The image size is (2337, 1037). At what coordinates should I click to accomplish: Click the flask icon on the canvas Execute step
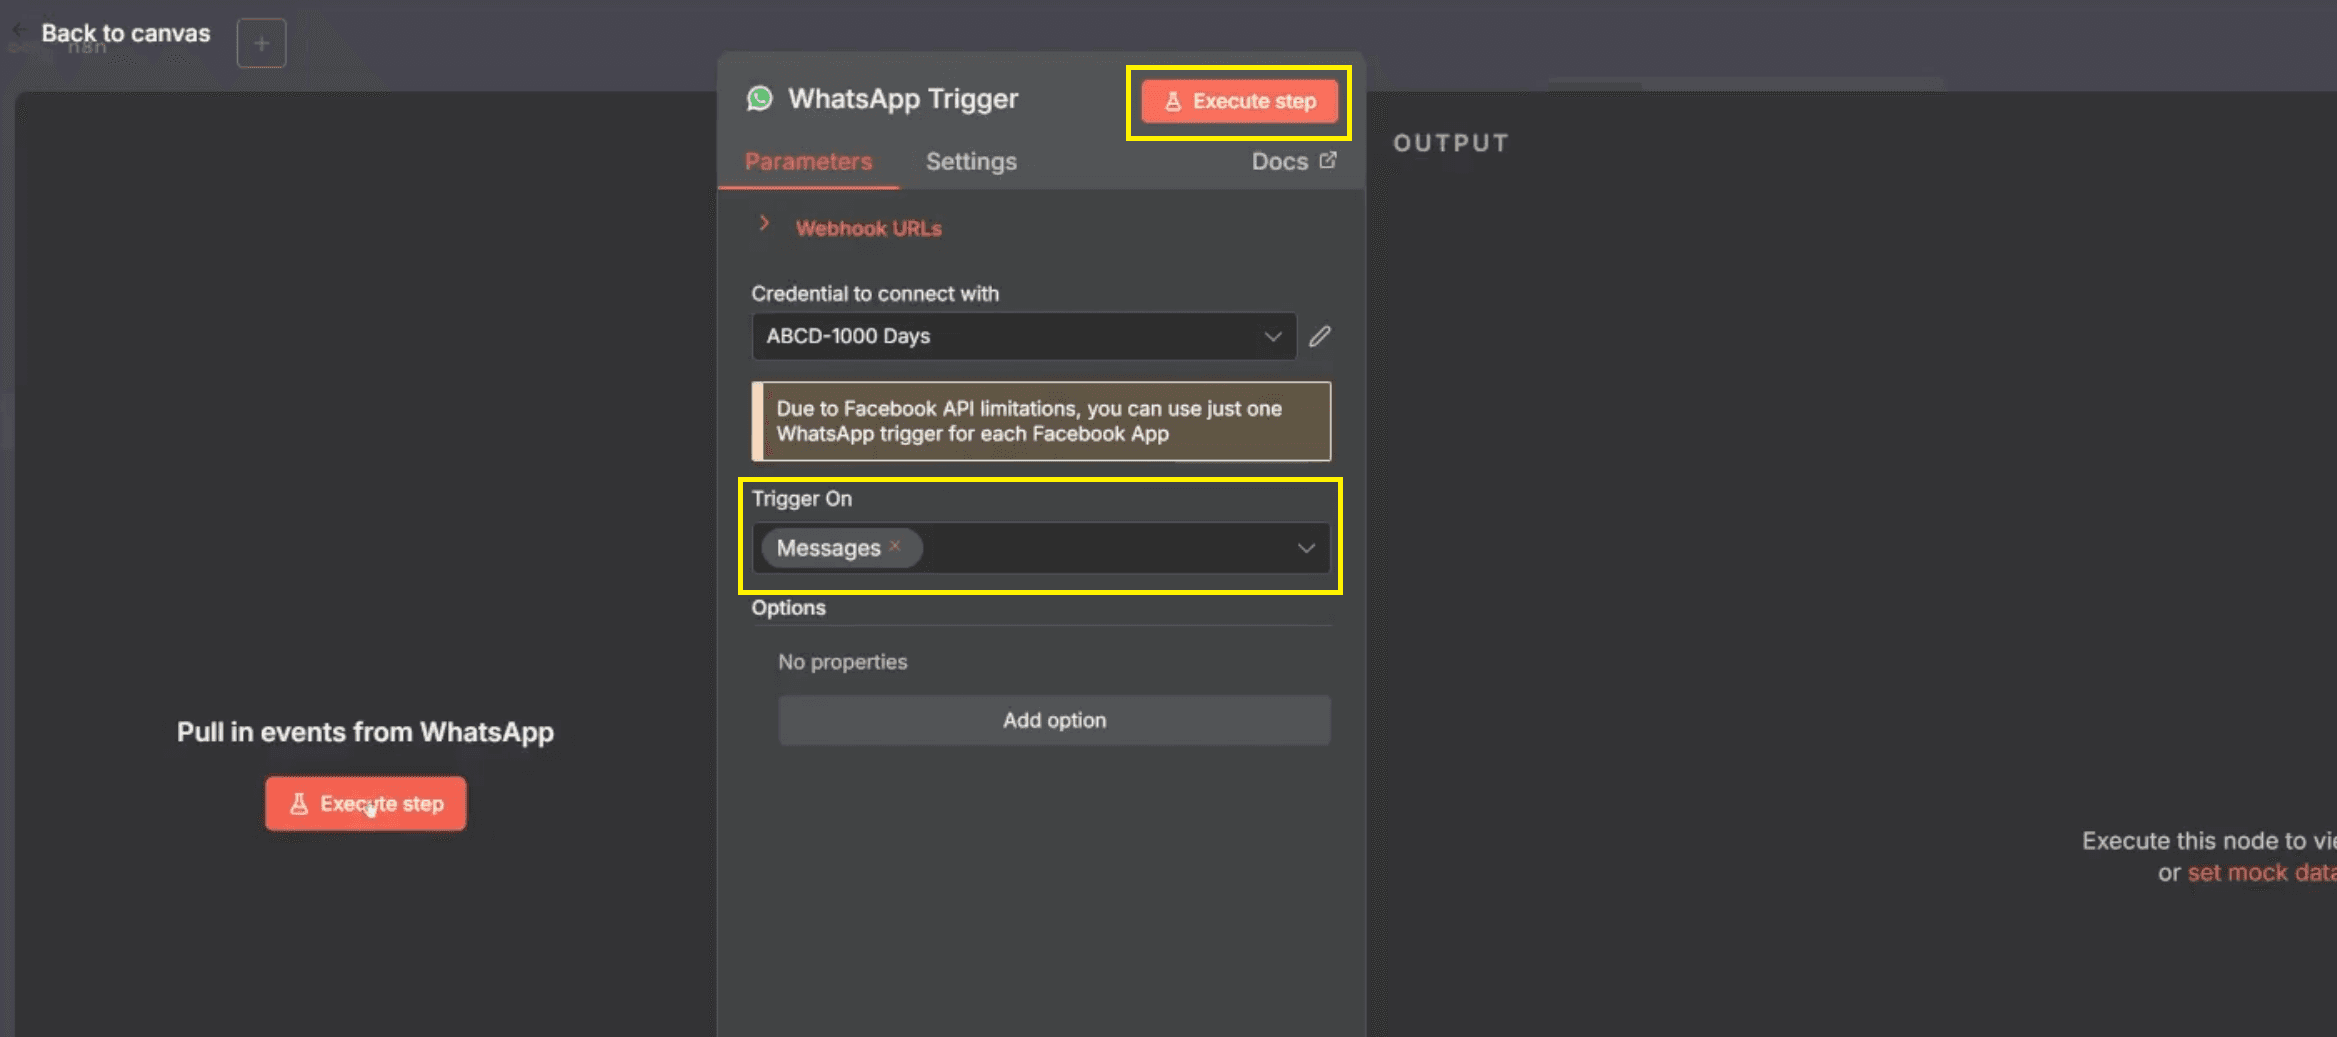tap(299, 803)
